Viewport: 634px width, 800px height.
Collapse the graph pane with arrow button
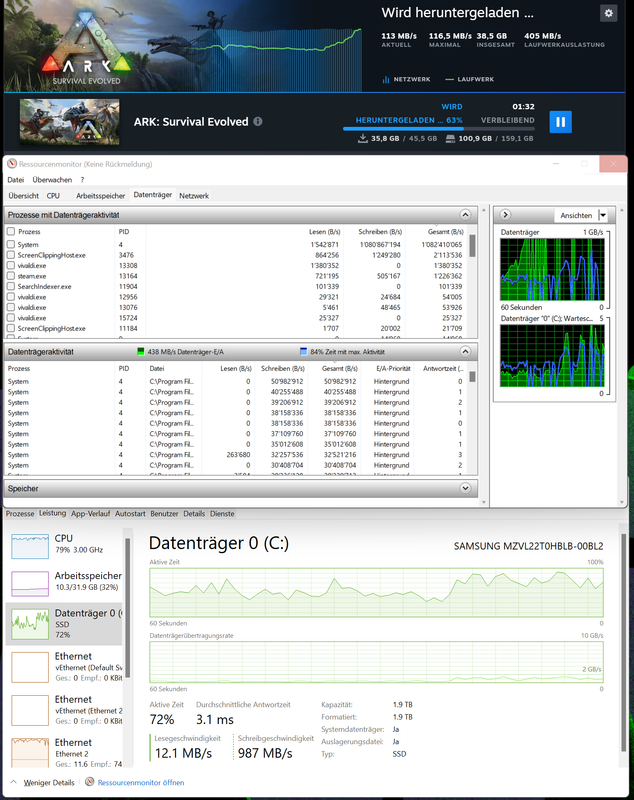click(505, 215)
